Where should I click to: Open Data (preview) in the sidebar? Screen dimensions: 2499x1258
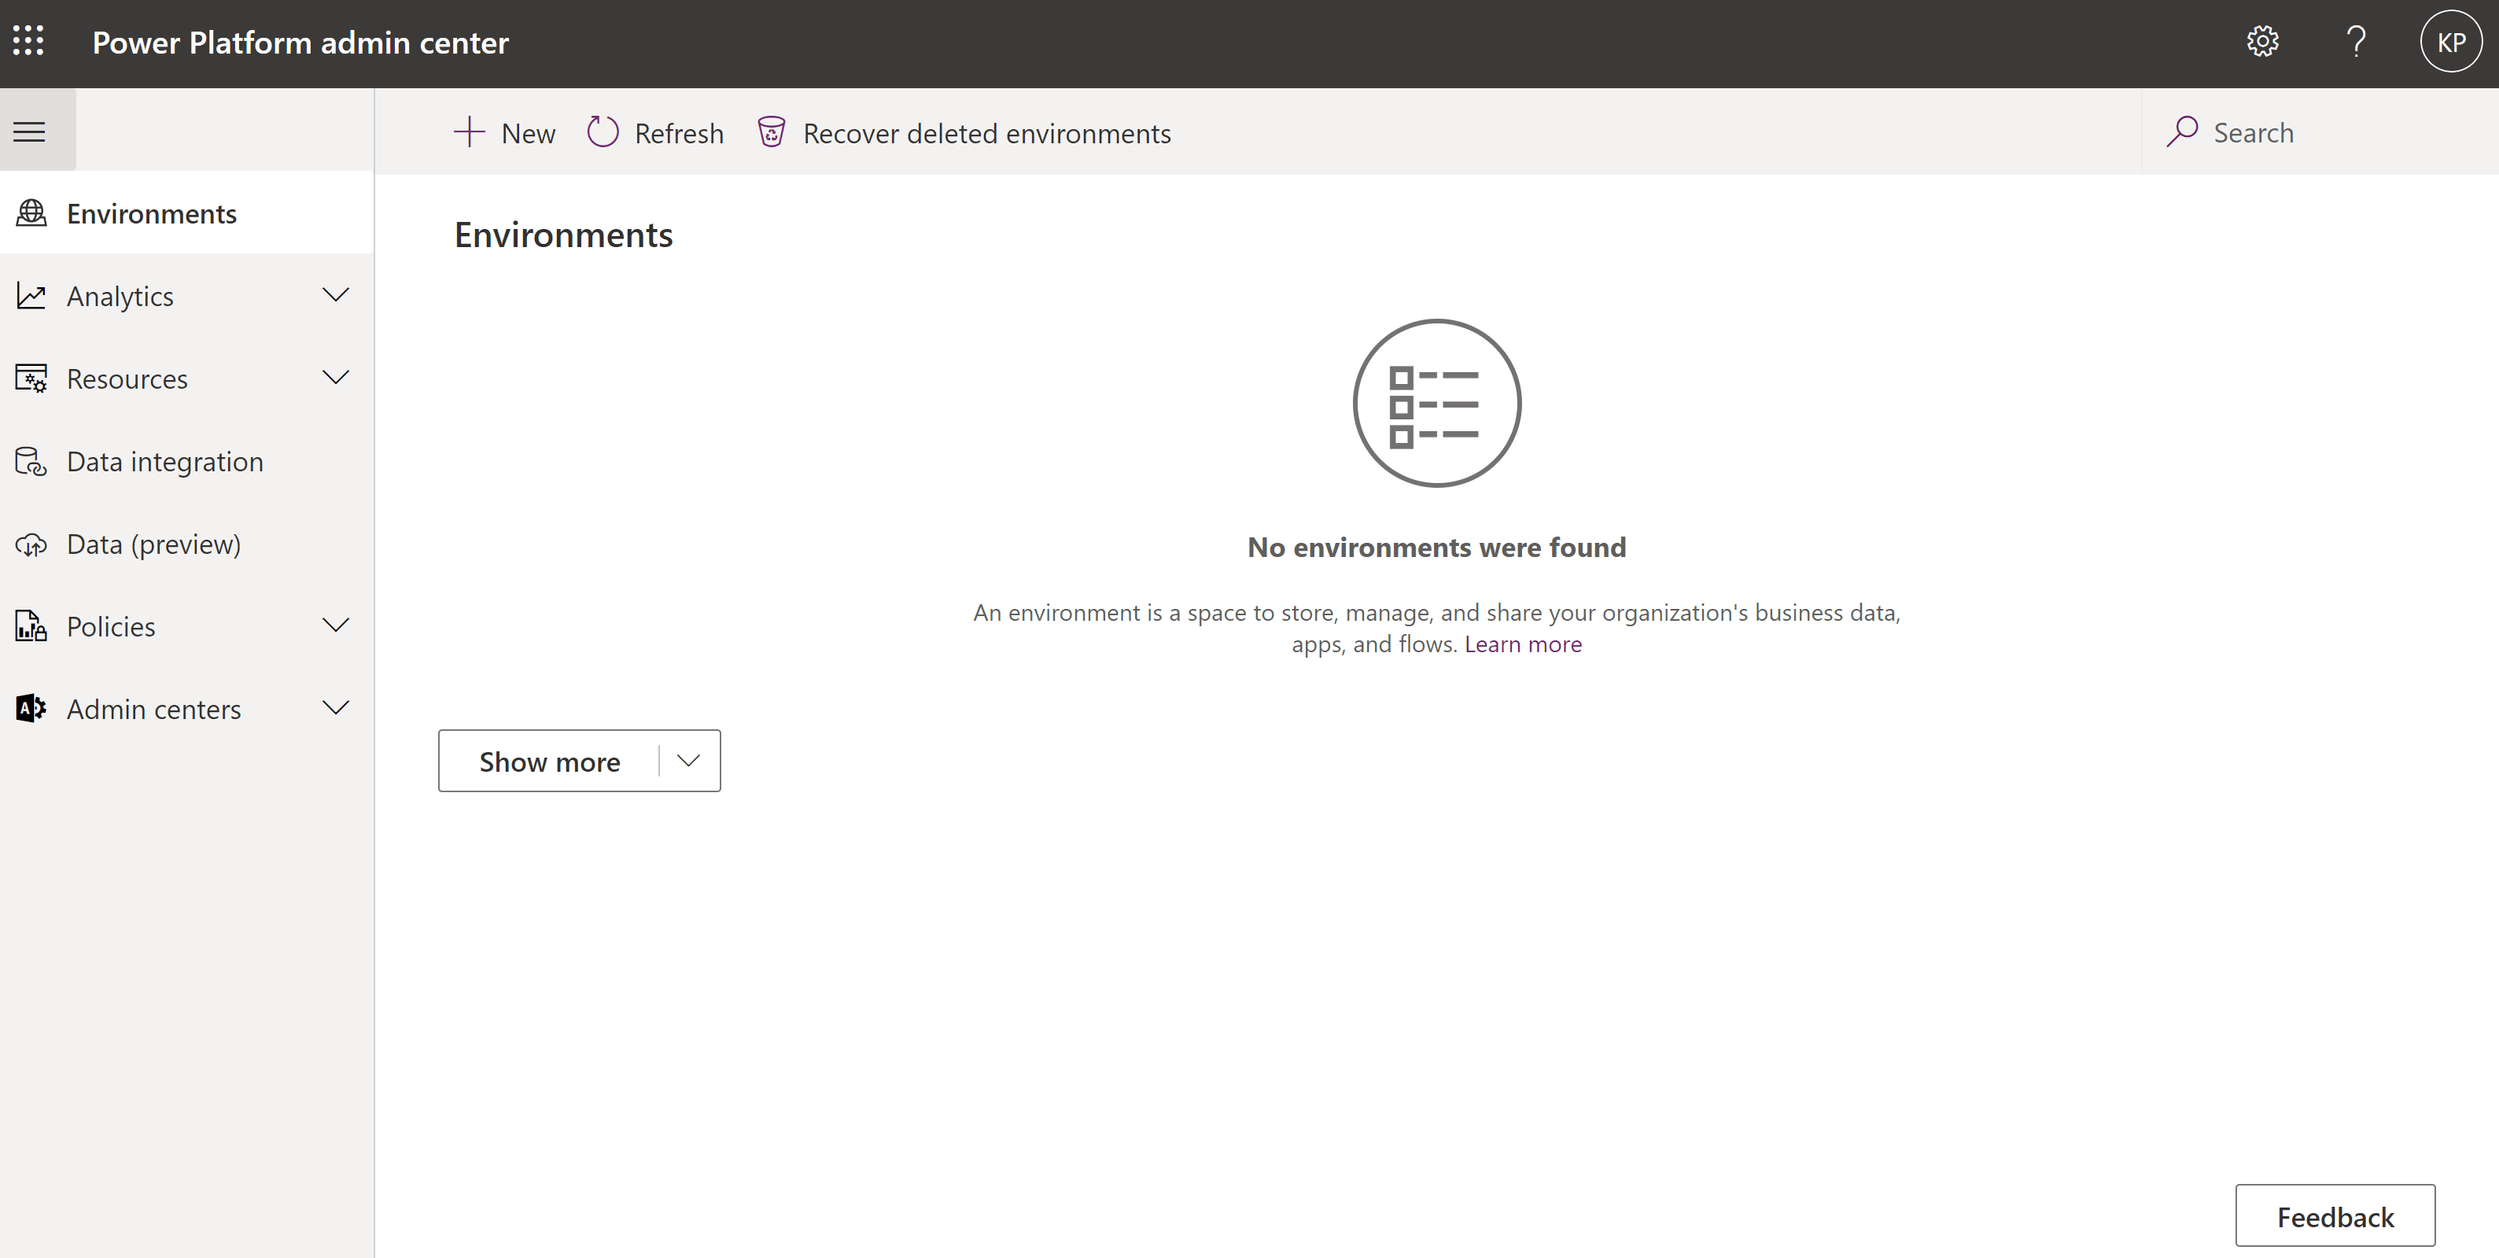153,543
